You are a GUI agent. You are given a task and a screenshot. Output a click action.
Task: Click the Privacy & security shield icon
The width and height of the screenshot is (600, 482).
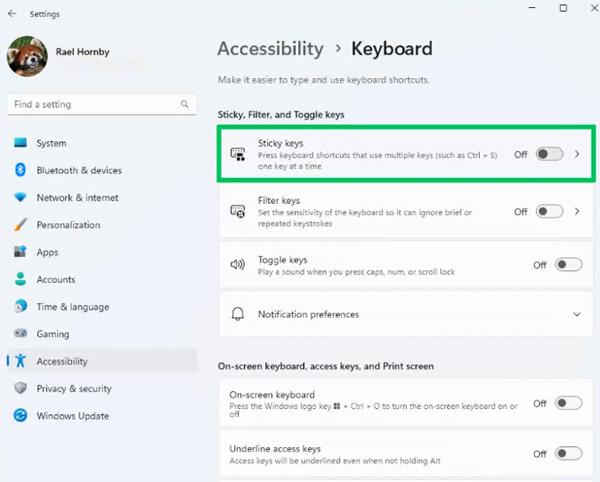tap(20, 389)
